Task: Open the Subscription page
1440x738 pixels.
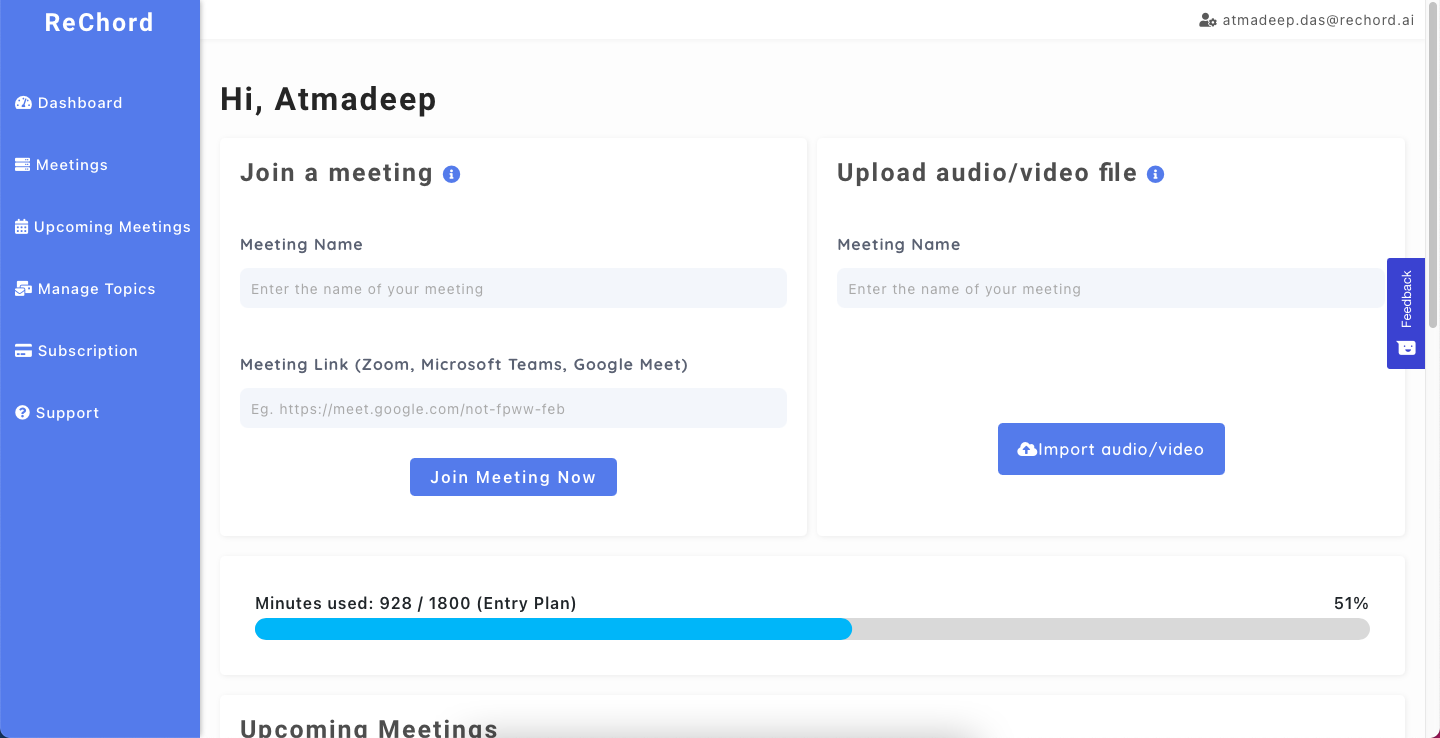Action: tap(77, 351)
